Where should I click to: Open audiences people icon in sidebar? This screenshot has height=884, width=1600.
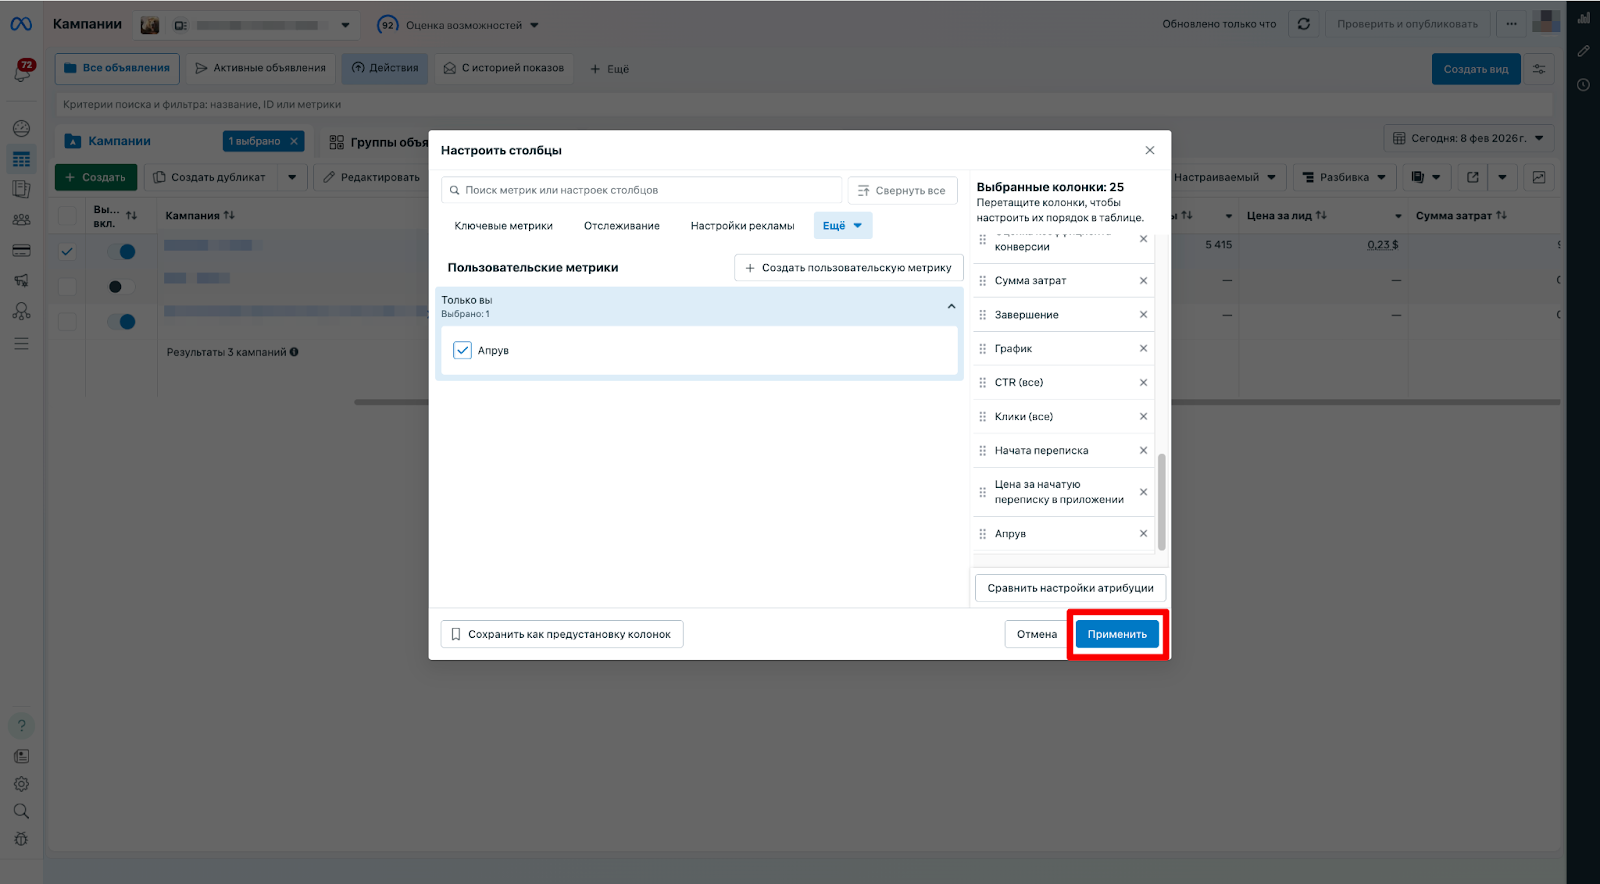coord(21,219)
